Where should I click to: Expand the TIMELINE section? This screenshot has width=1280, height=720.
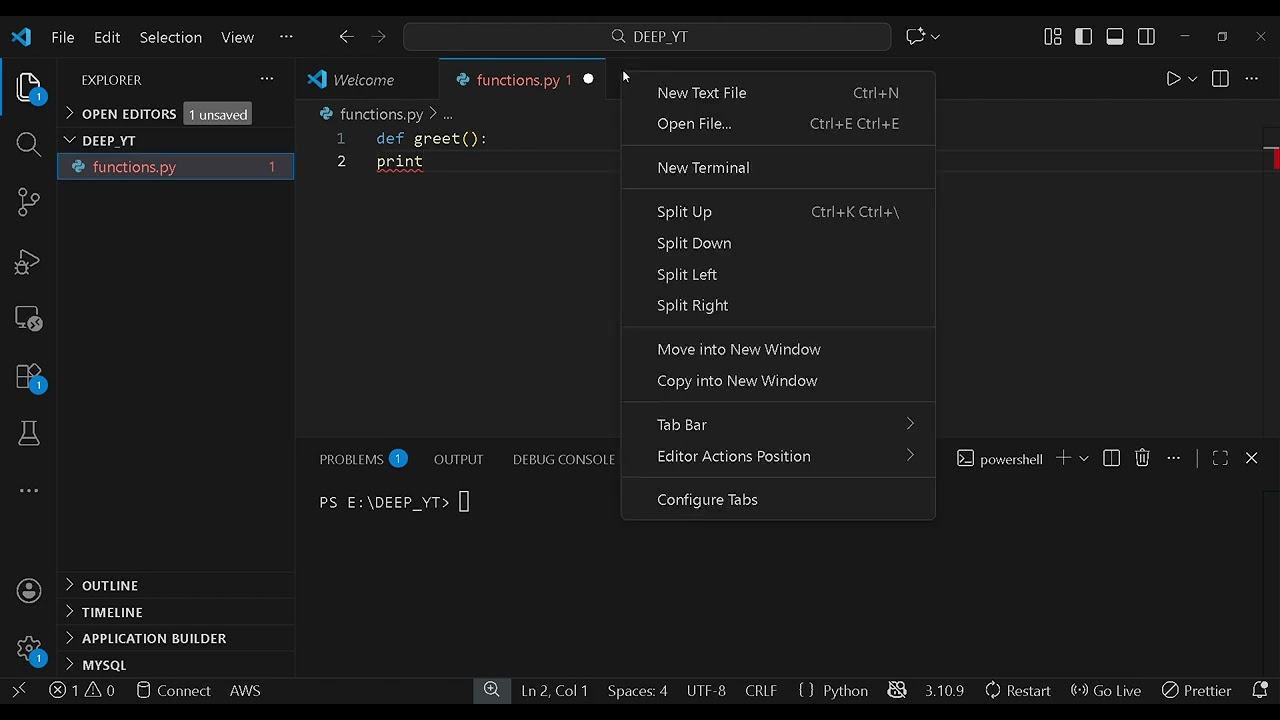(112, 612)
